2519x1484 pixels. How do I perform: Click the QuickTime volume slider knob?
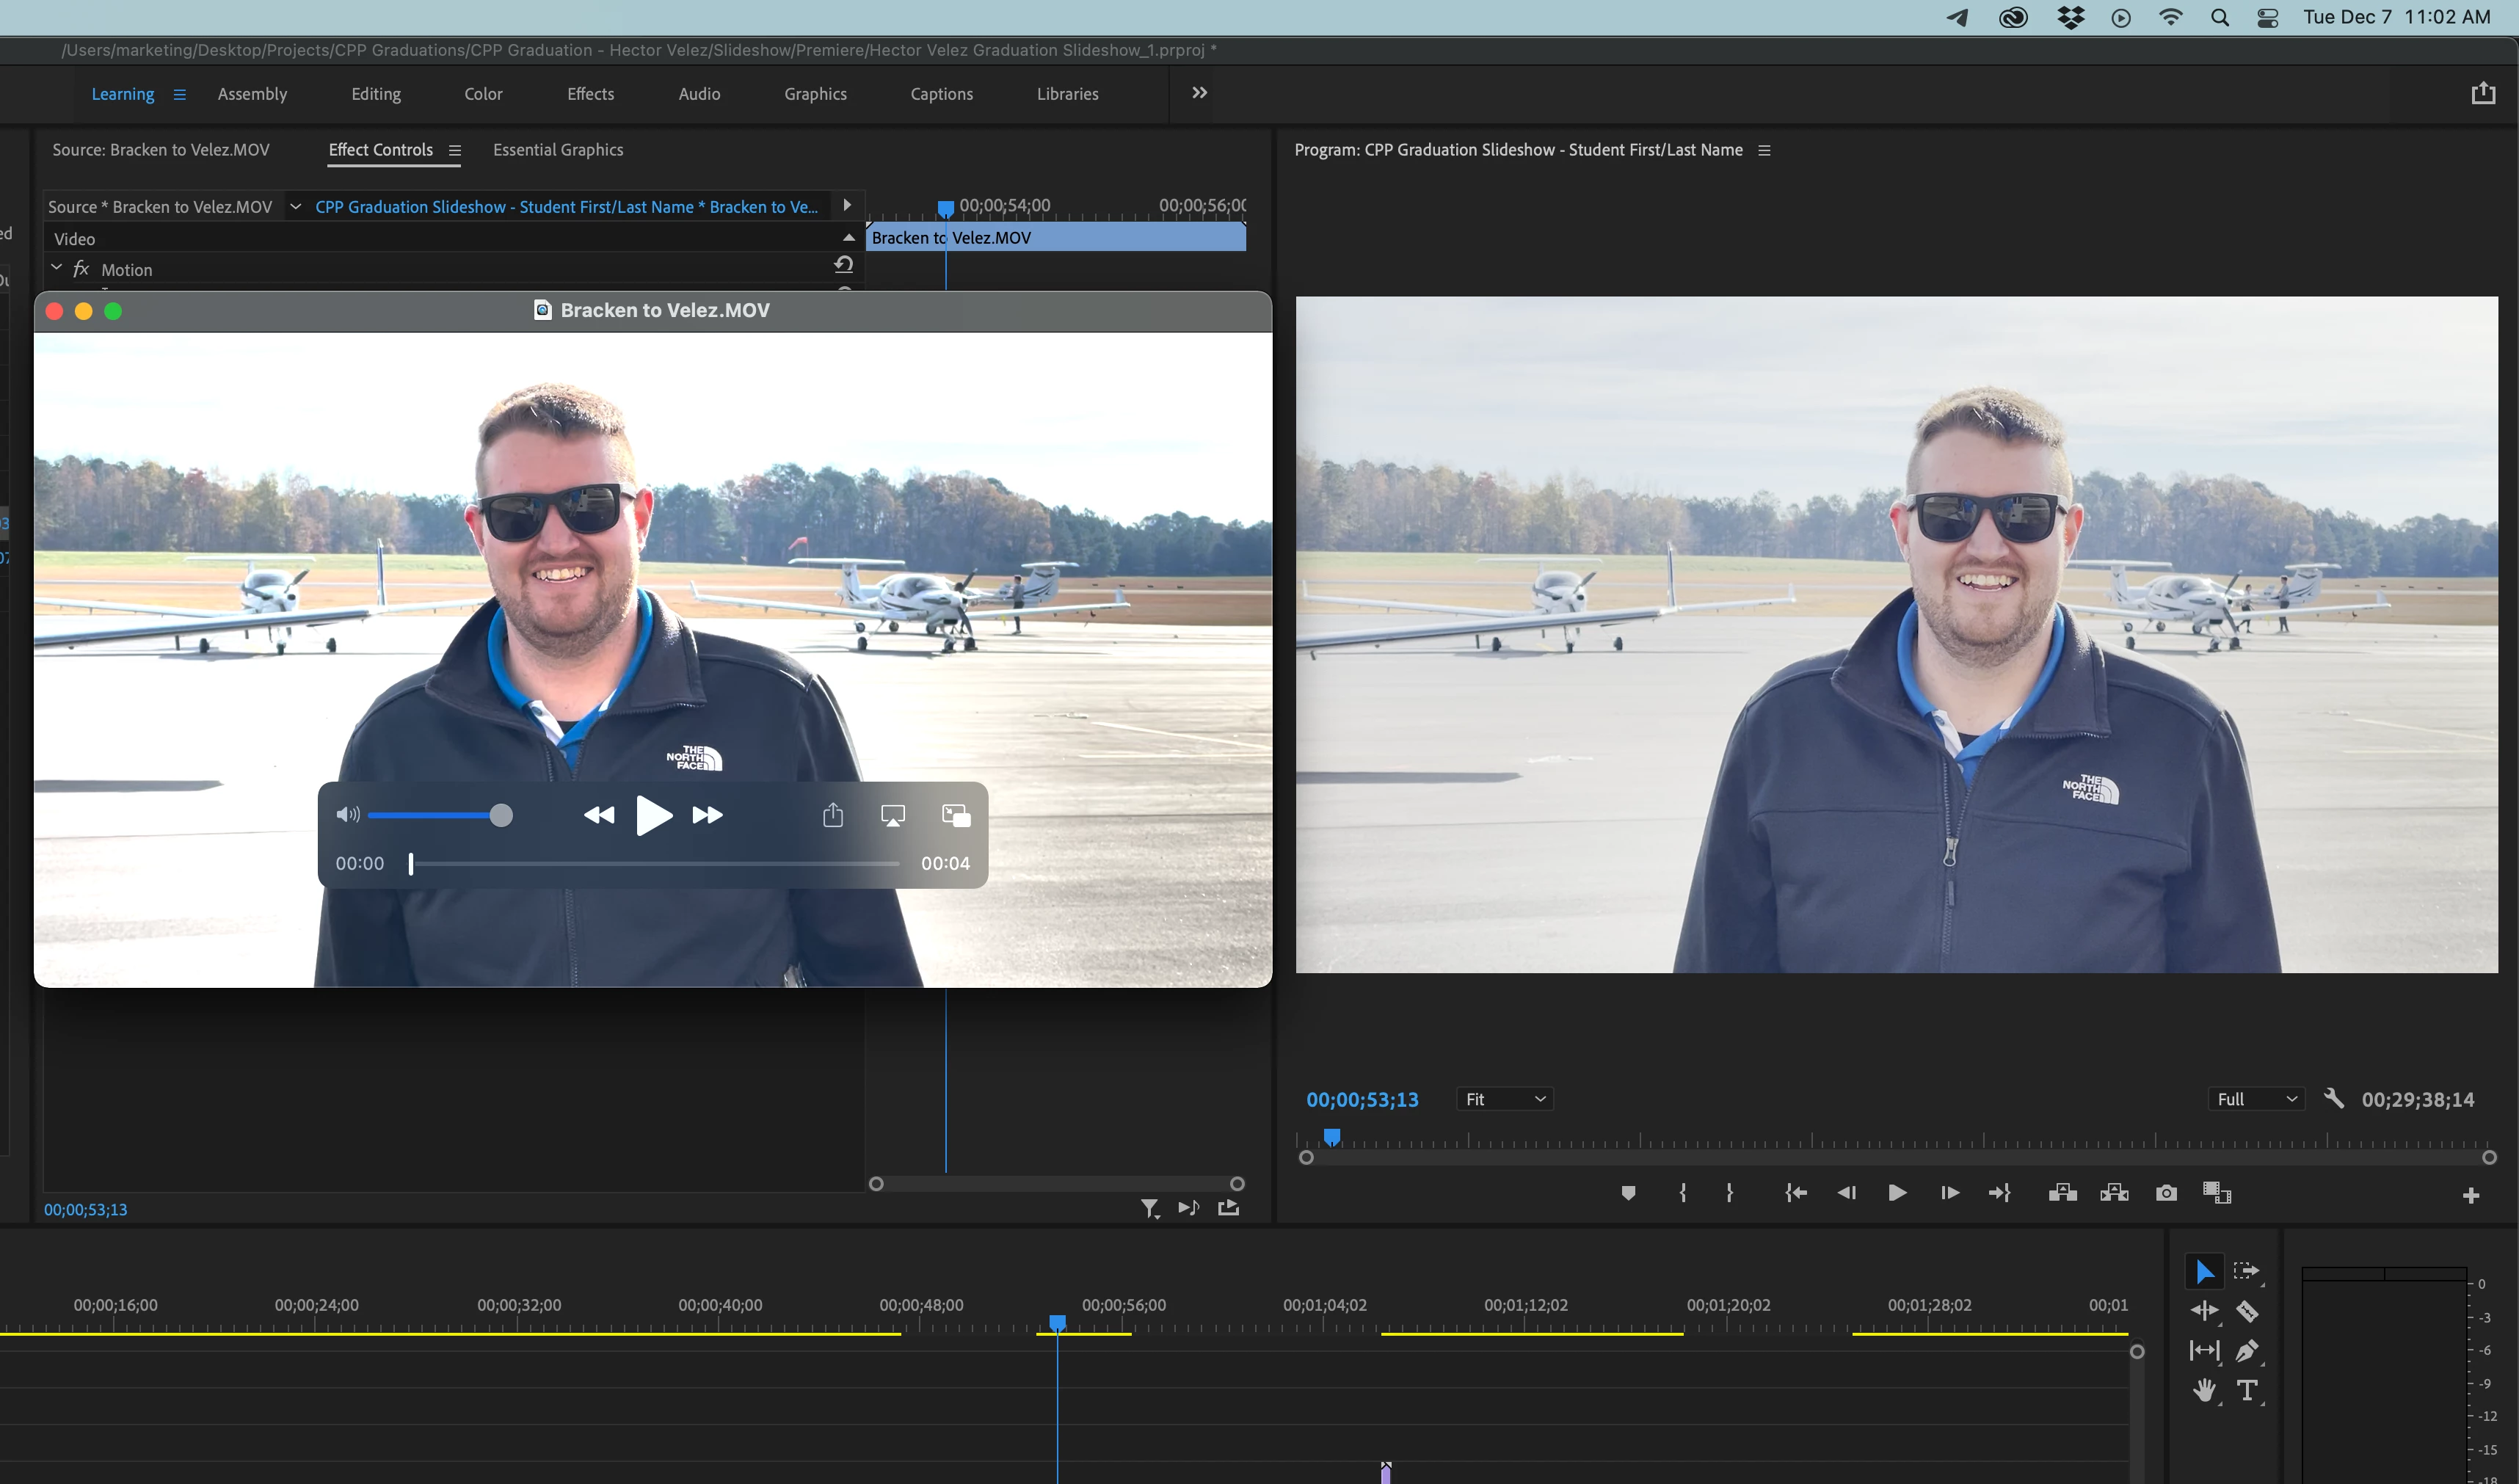pyautogui.click(x=501, y=815)
